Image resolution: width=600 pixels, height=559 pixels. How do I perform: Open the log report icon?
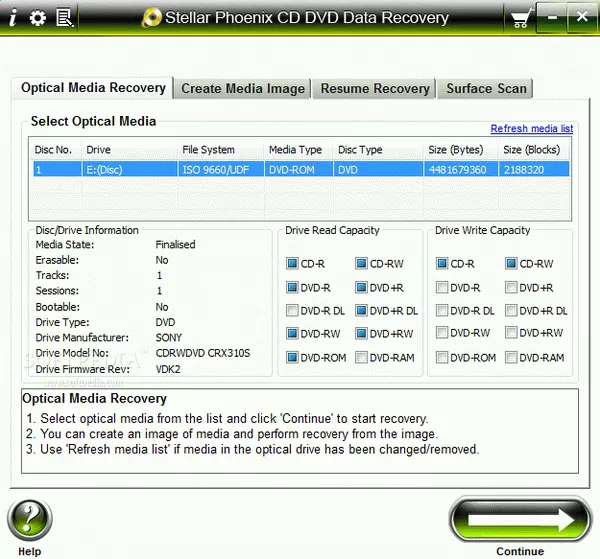[x=64, y=18]
